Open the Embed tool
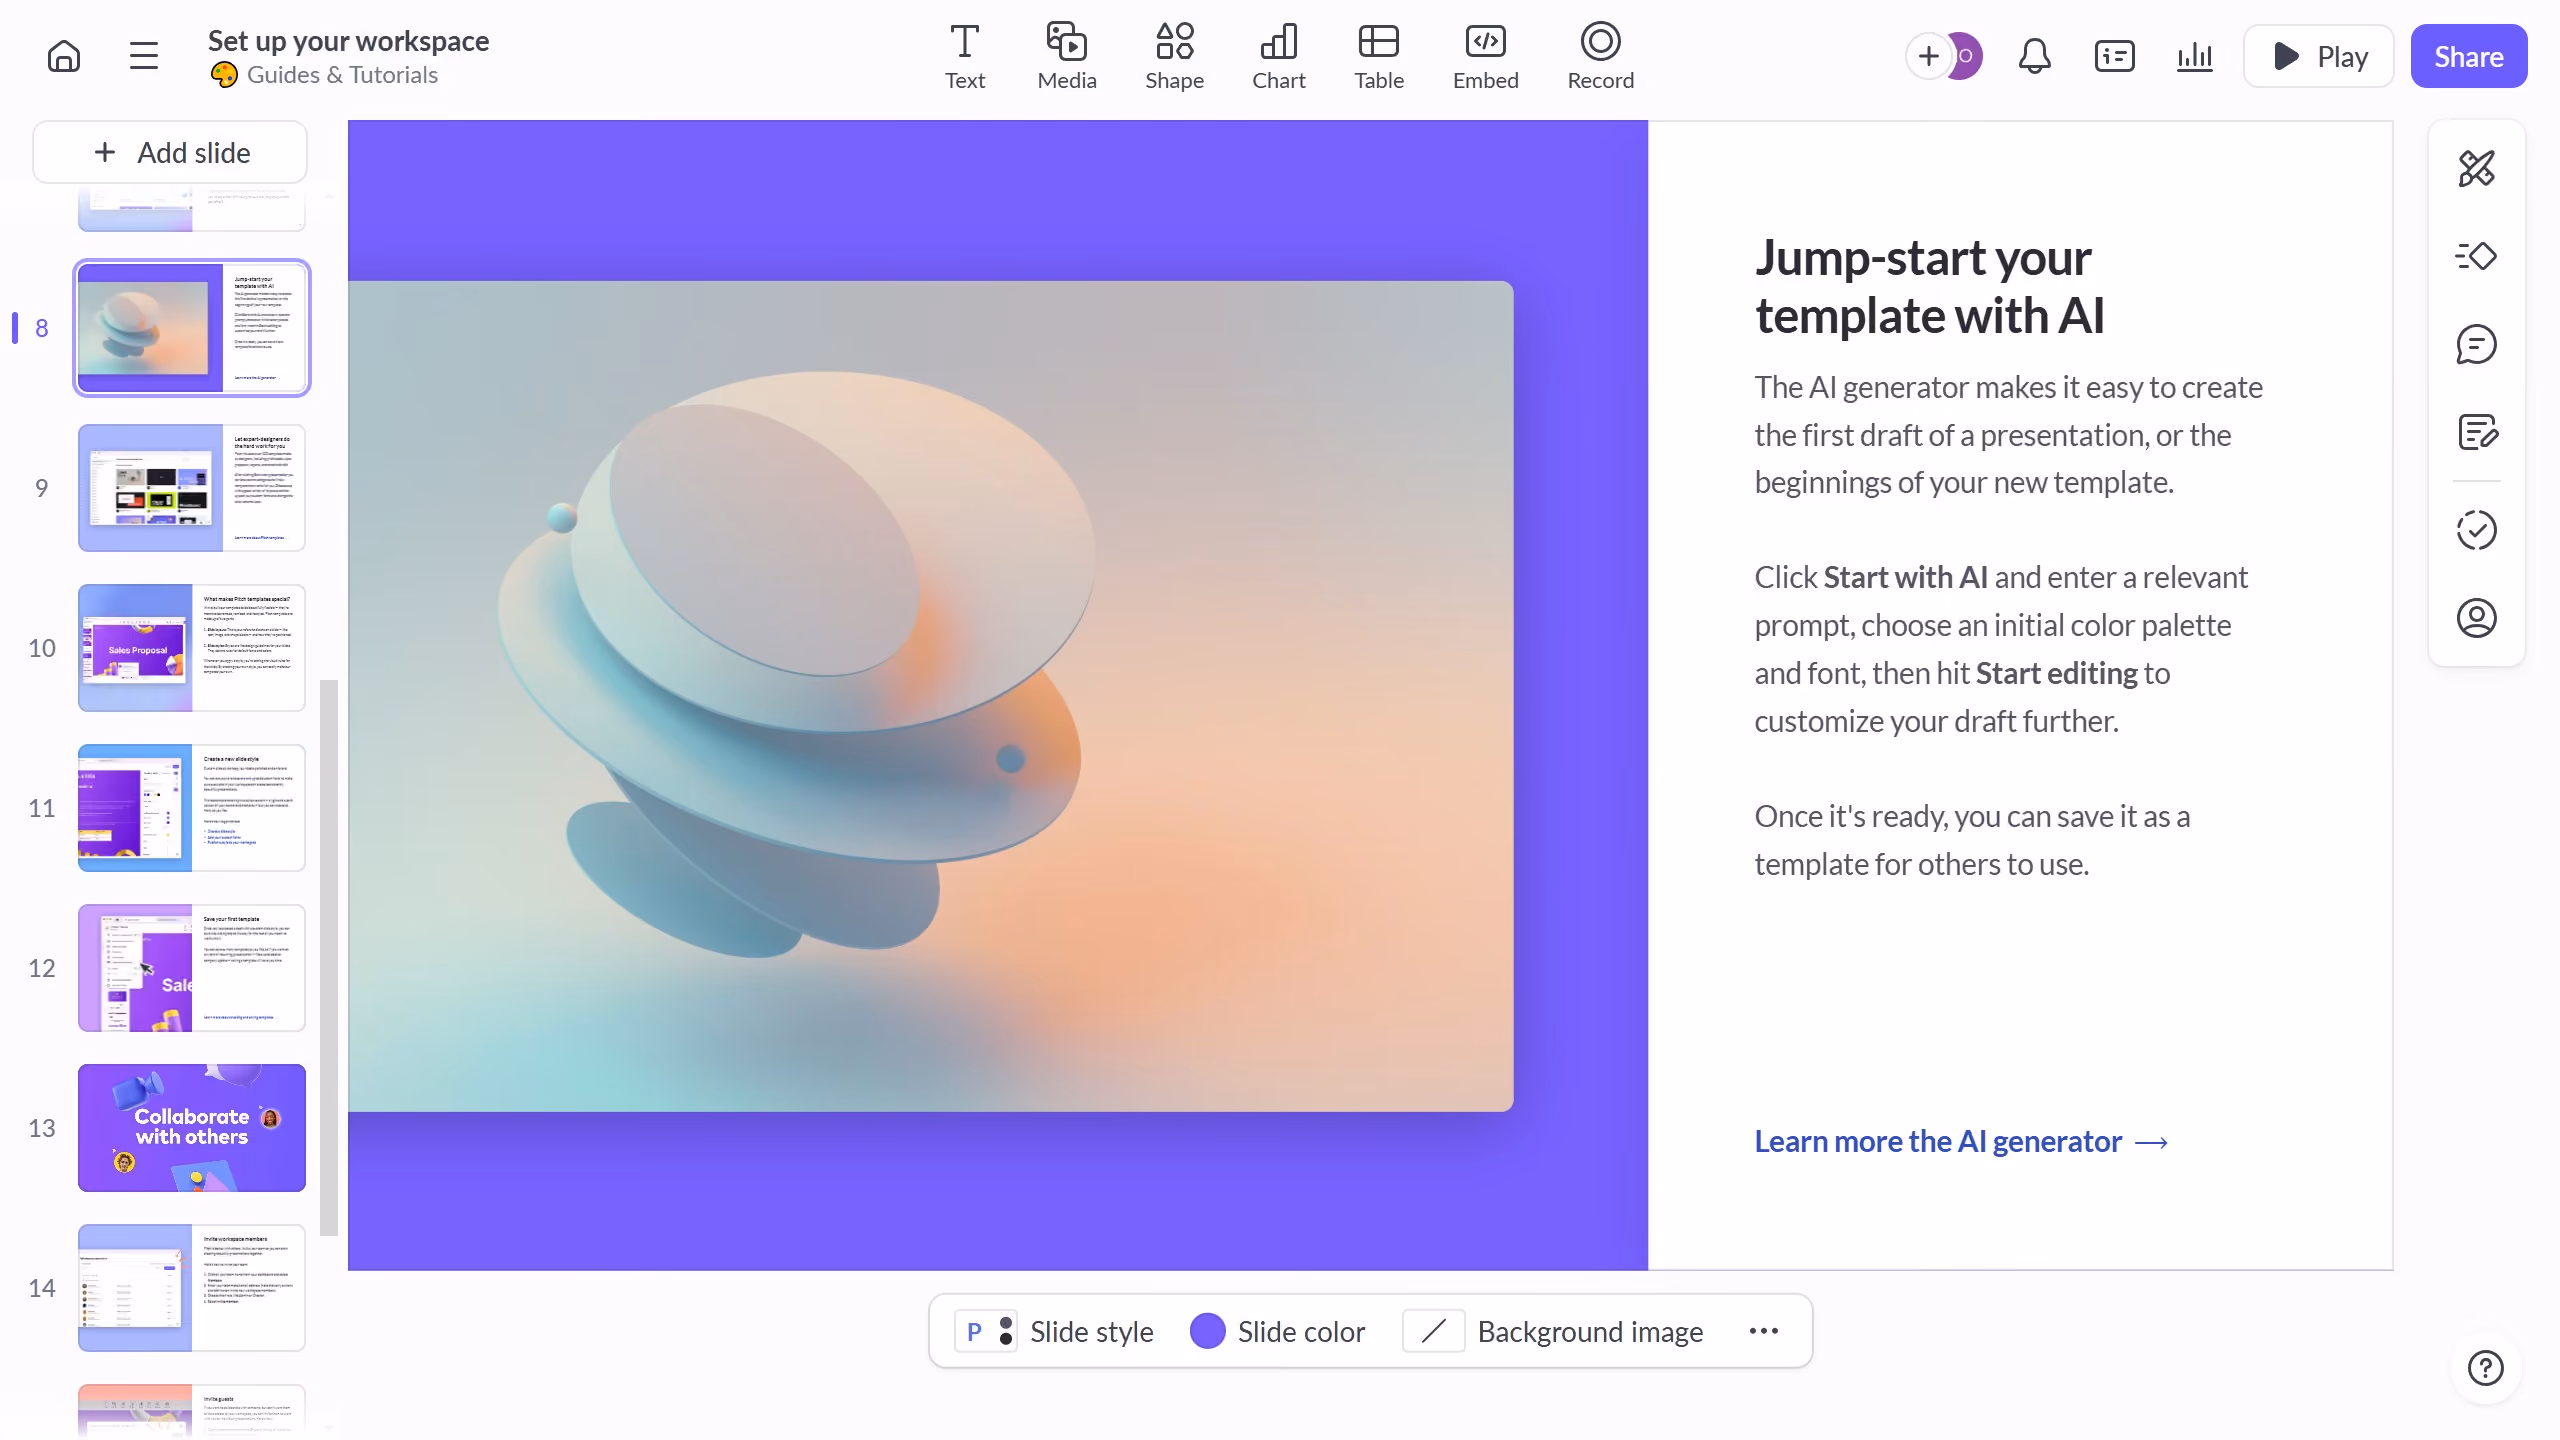 pos(1485,57)
